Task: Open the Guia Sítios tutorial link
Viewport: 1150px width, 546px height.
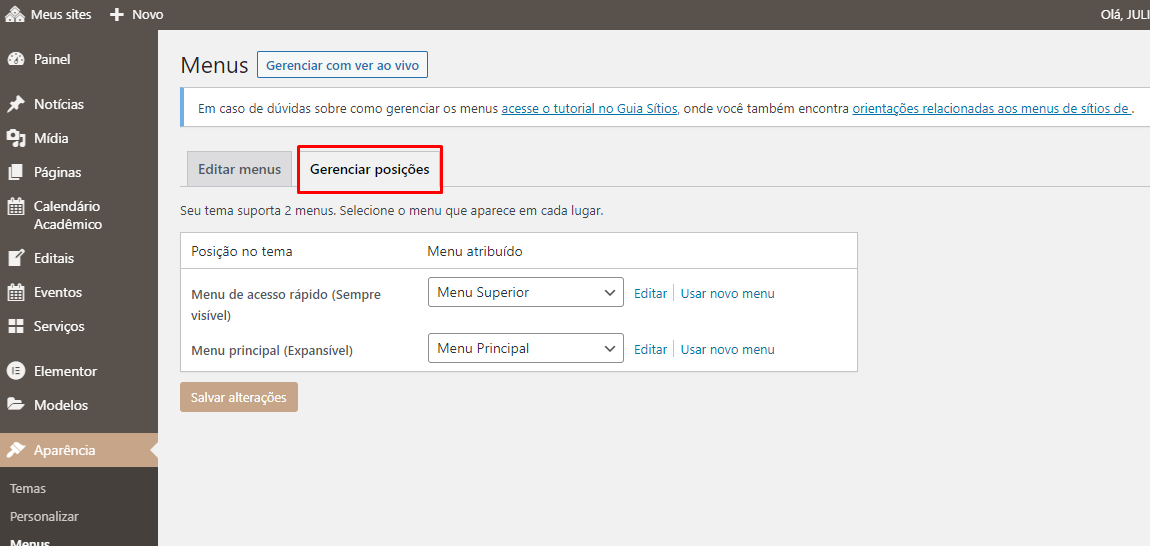Action: pos(589,108)
